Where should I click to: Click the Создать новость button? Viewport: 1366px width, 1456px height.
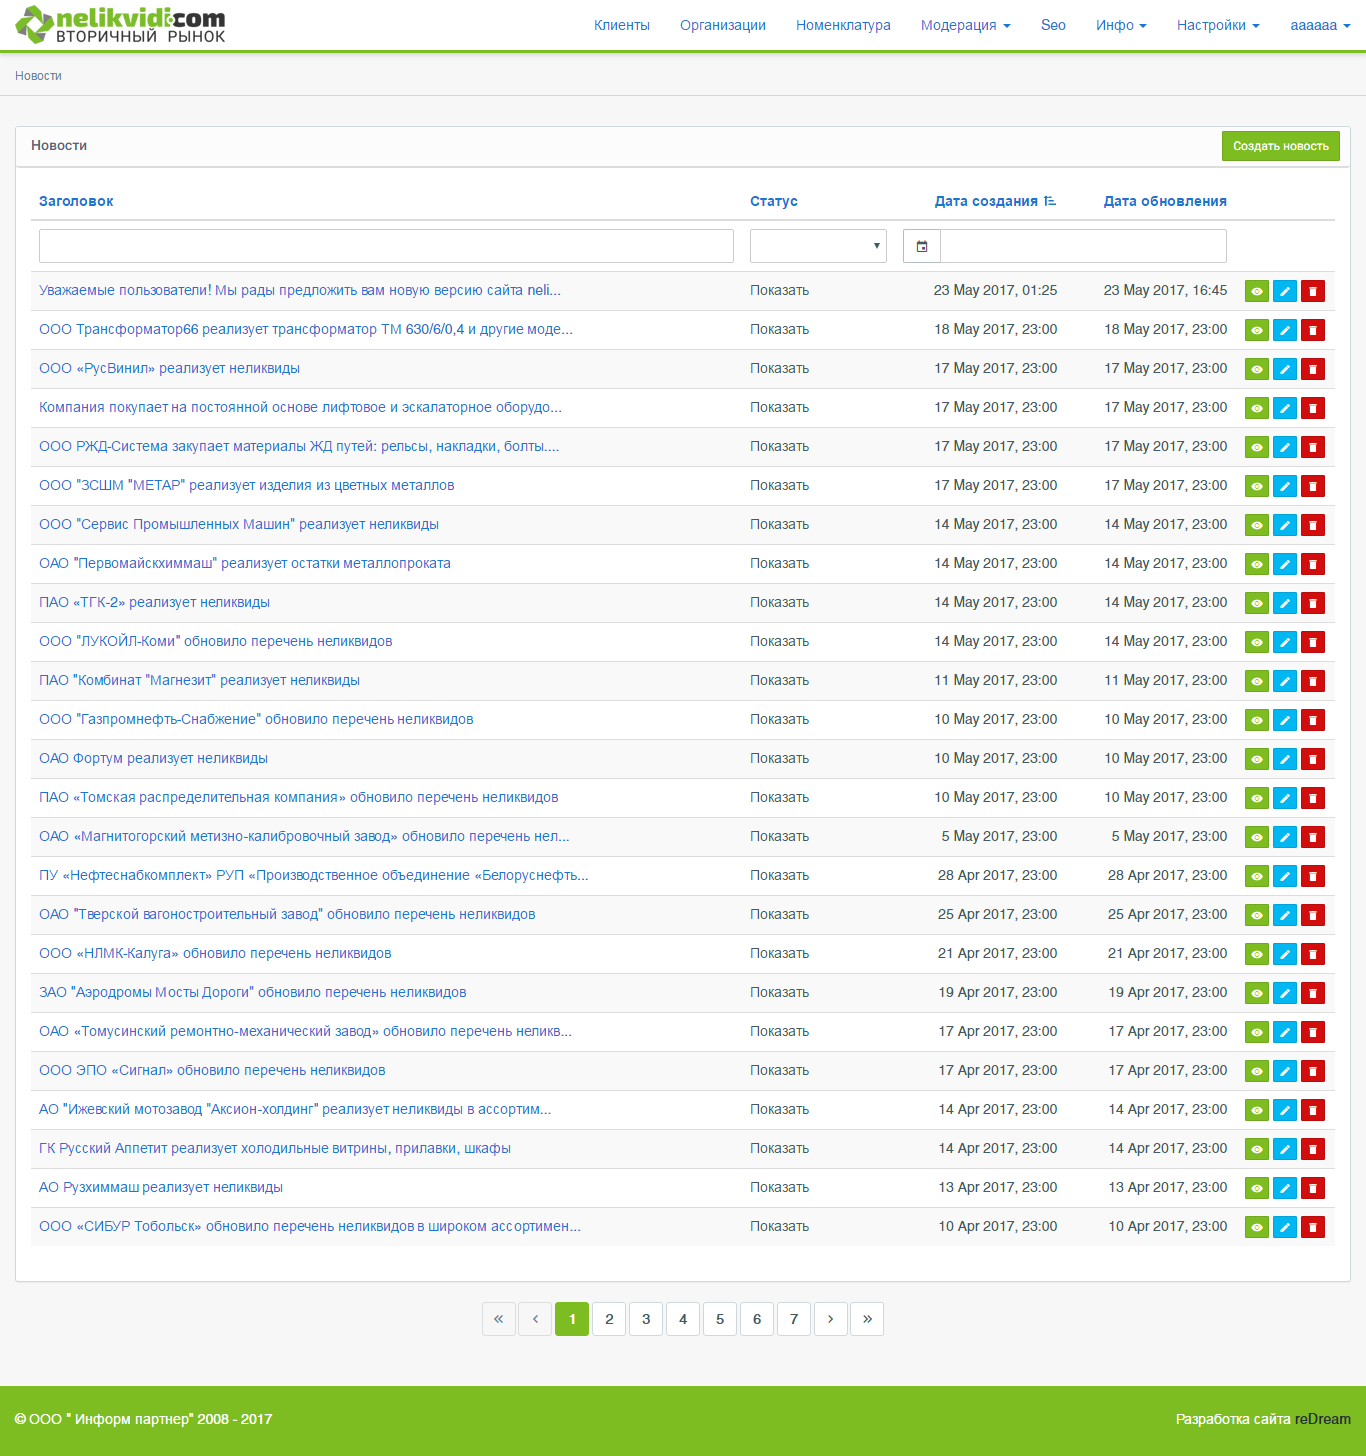pyautogui.click(x=1281, y=146)
